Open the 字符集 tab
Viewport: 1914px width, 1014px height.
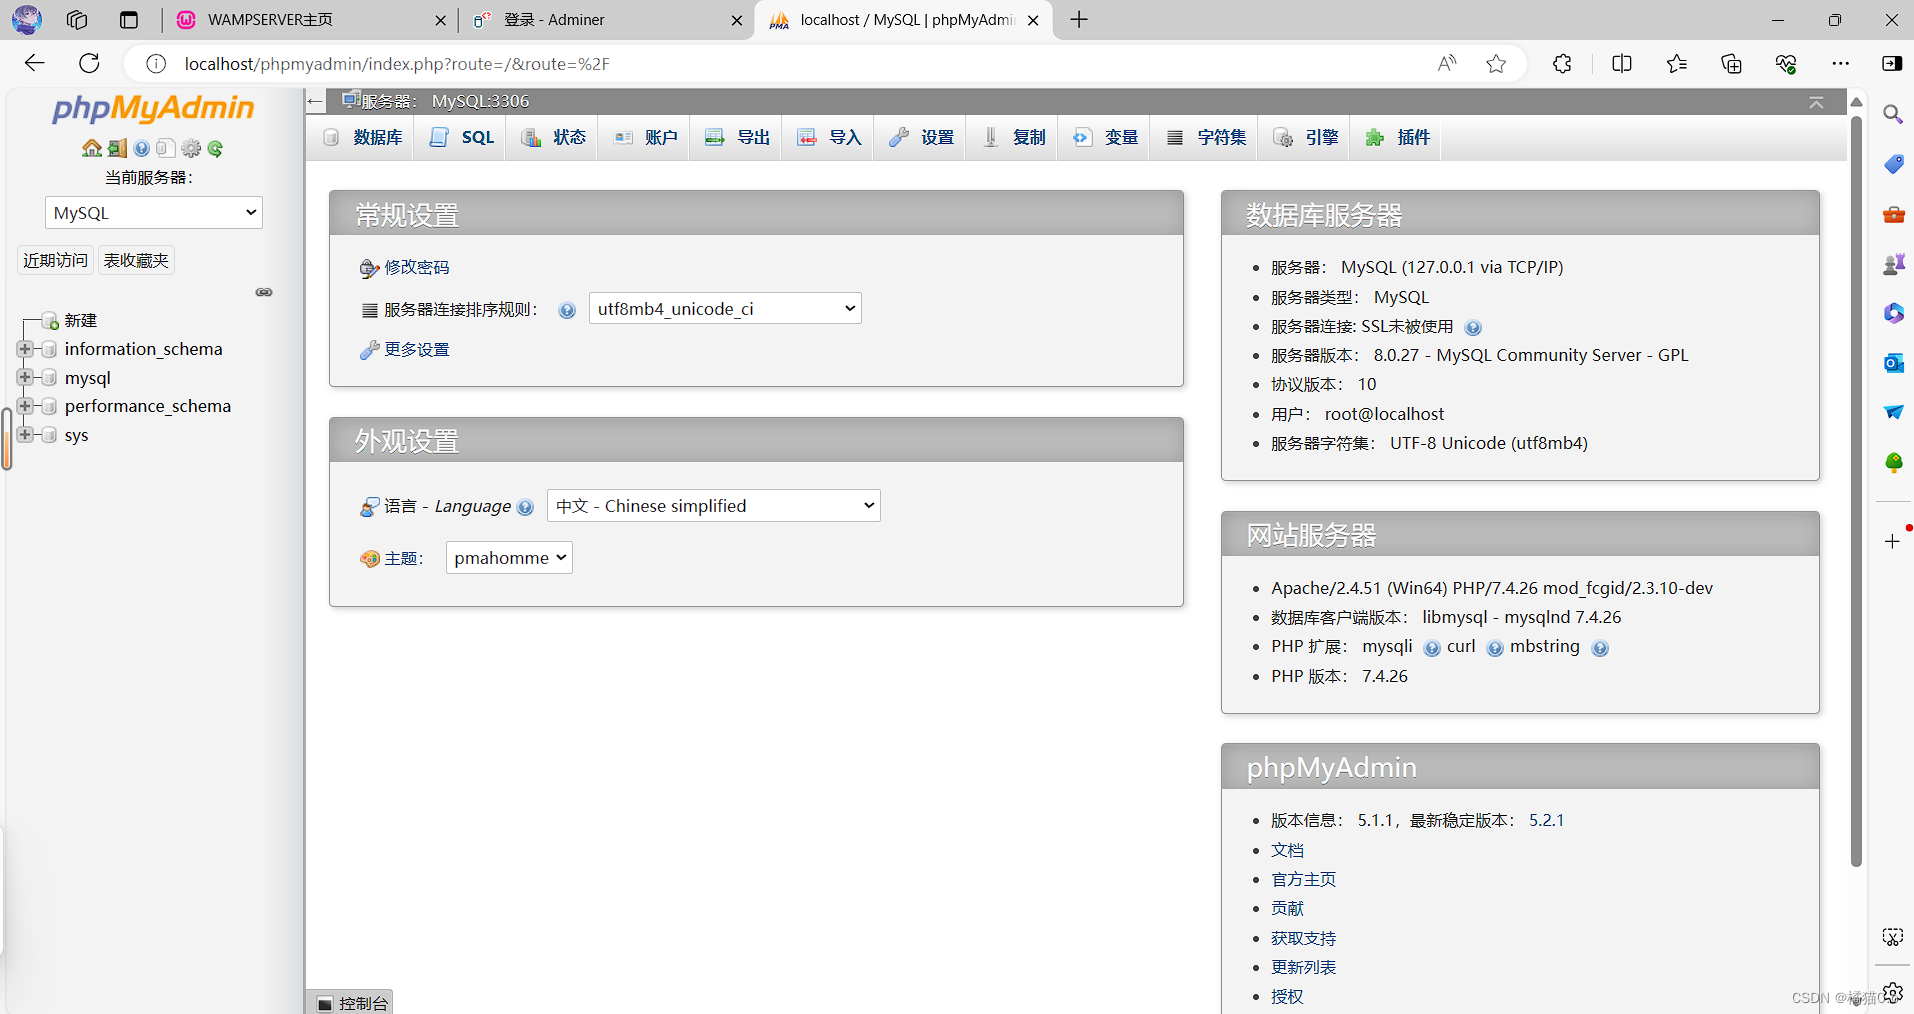coord(1206,138)
